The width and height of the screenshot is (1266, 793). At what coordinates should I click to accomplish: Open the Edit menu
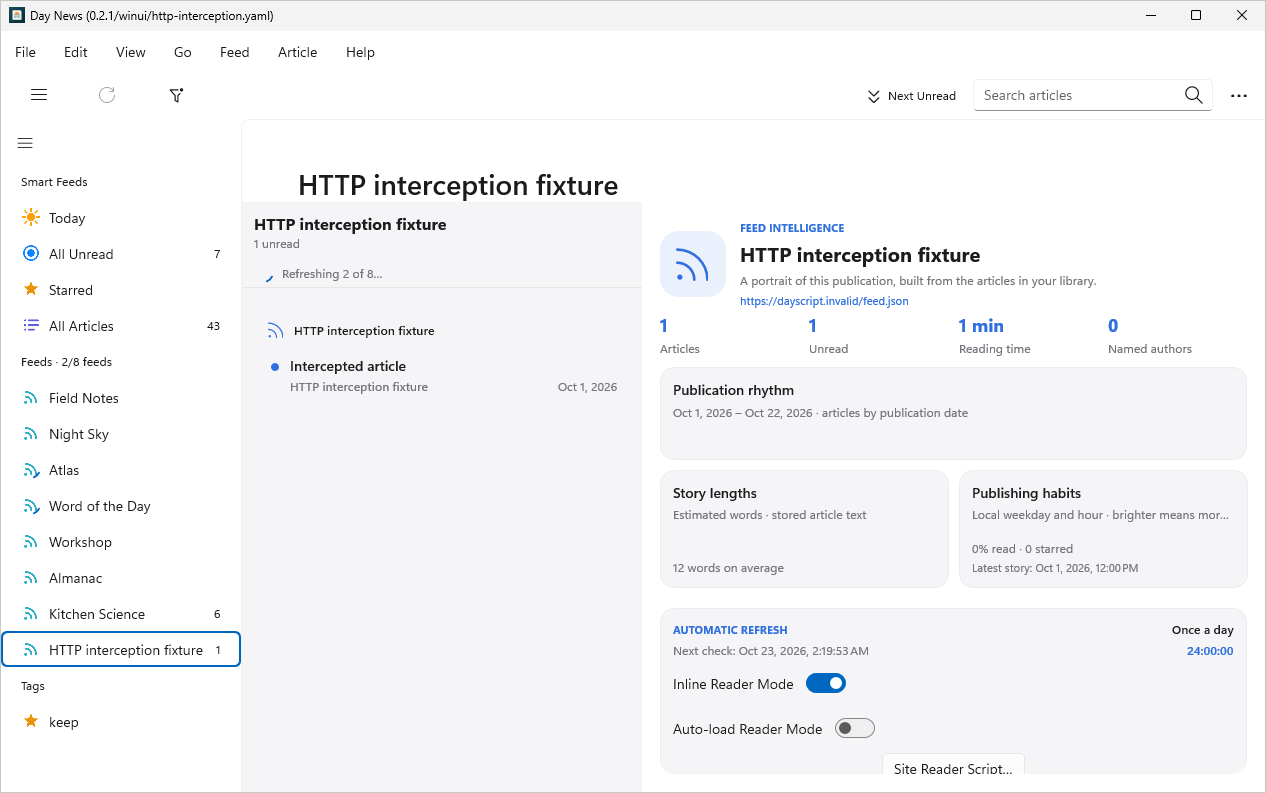point(76,52)
